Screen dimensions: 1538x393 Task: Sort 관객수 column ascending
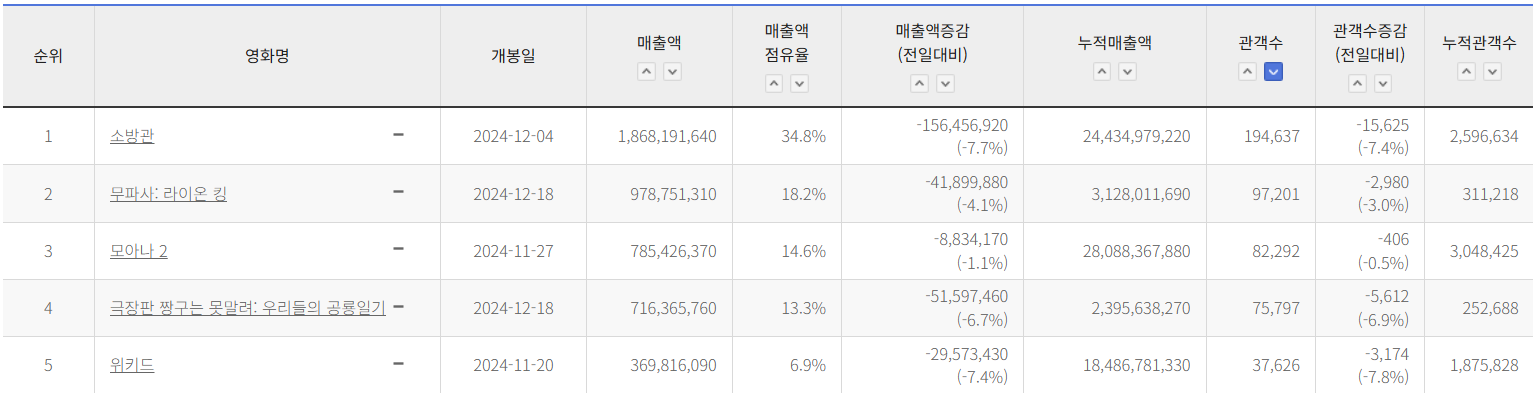point(1247,71)
